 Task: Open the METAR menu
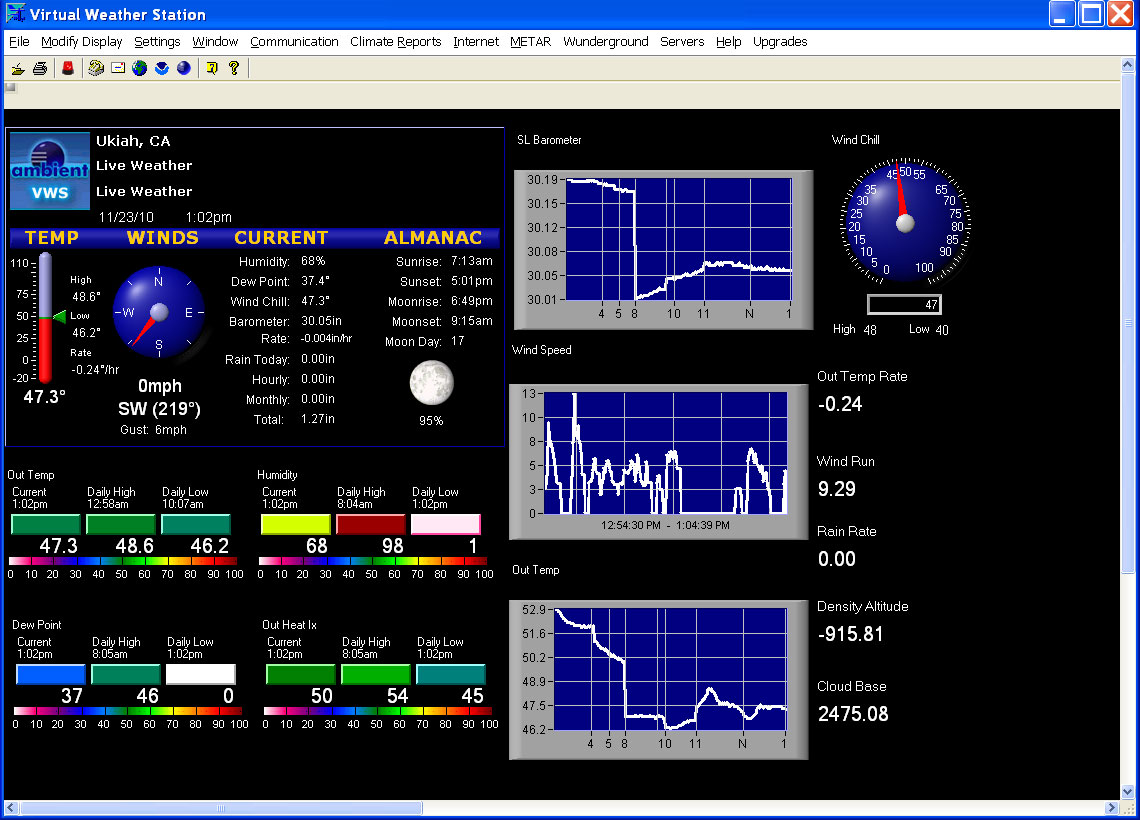pyautogui.click(x=530, y=42)
